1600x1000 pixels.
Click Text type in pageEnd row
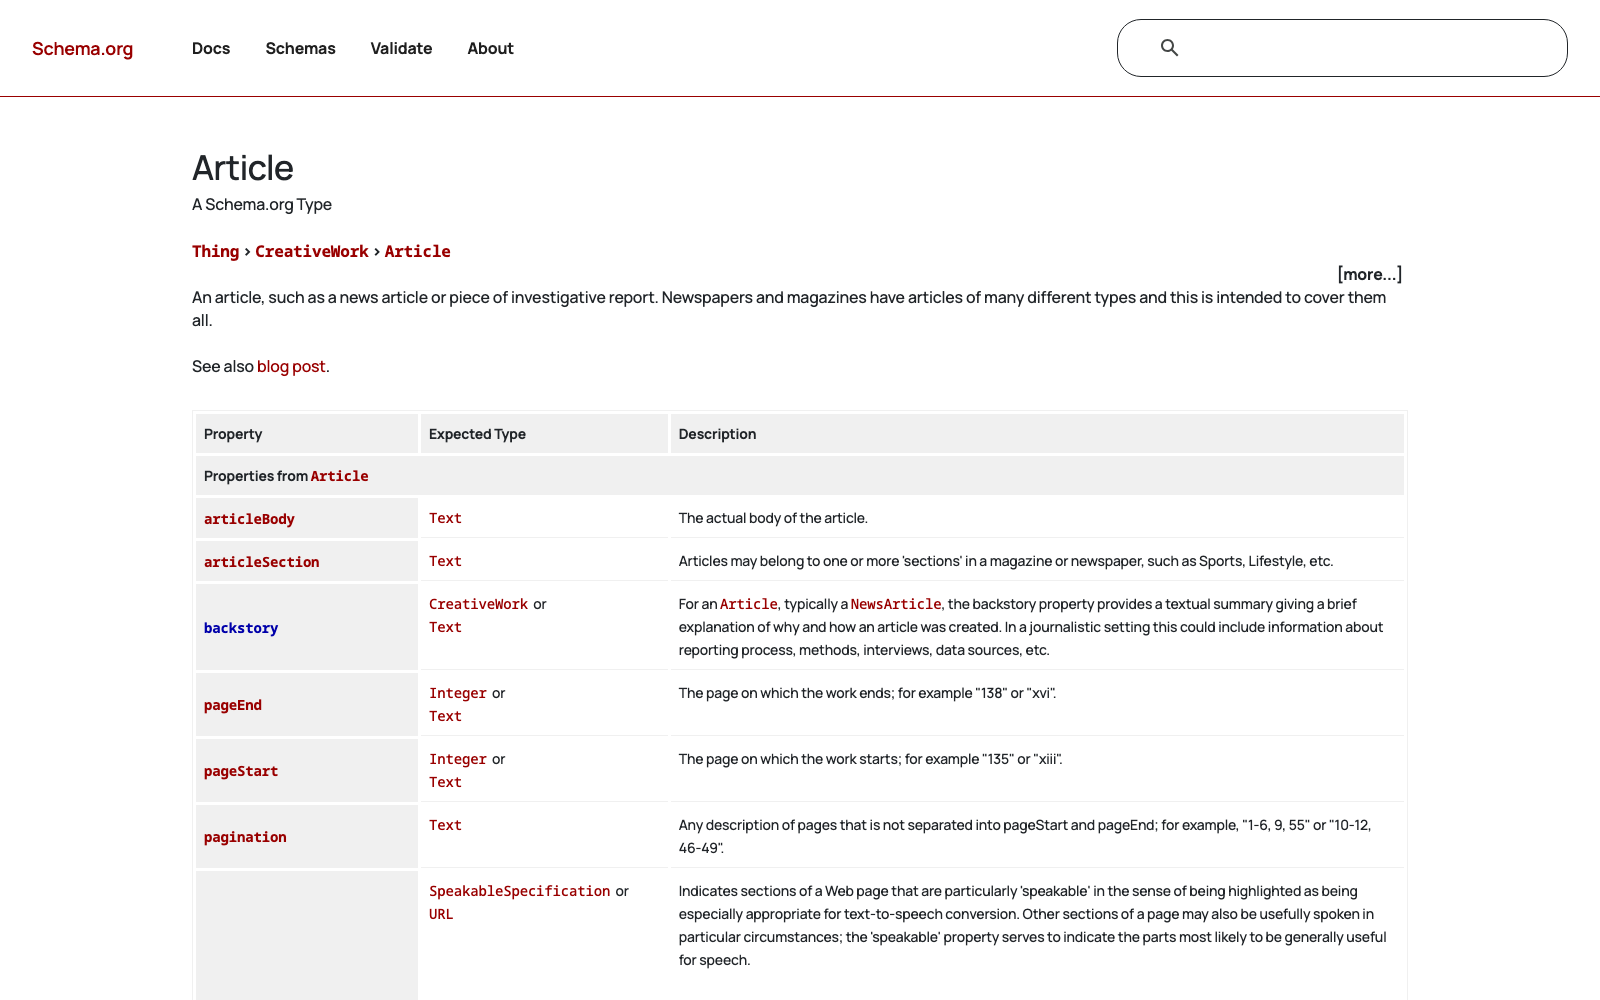445,716
